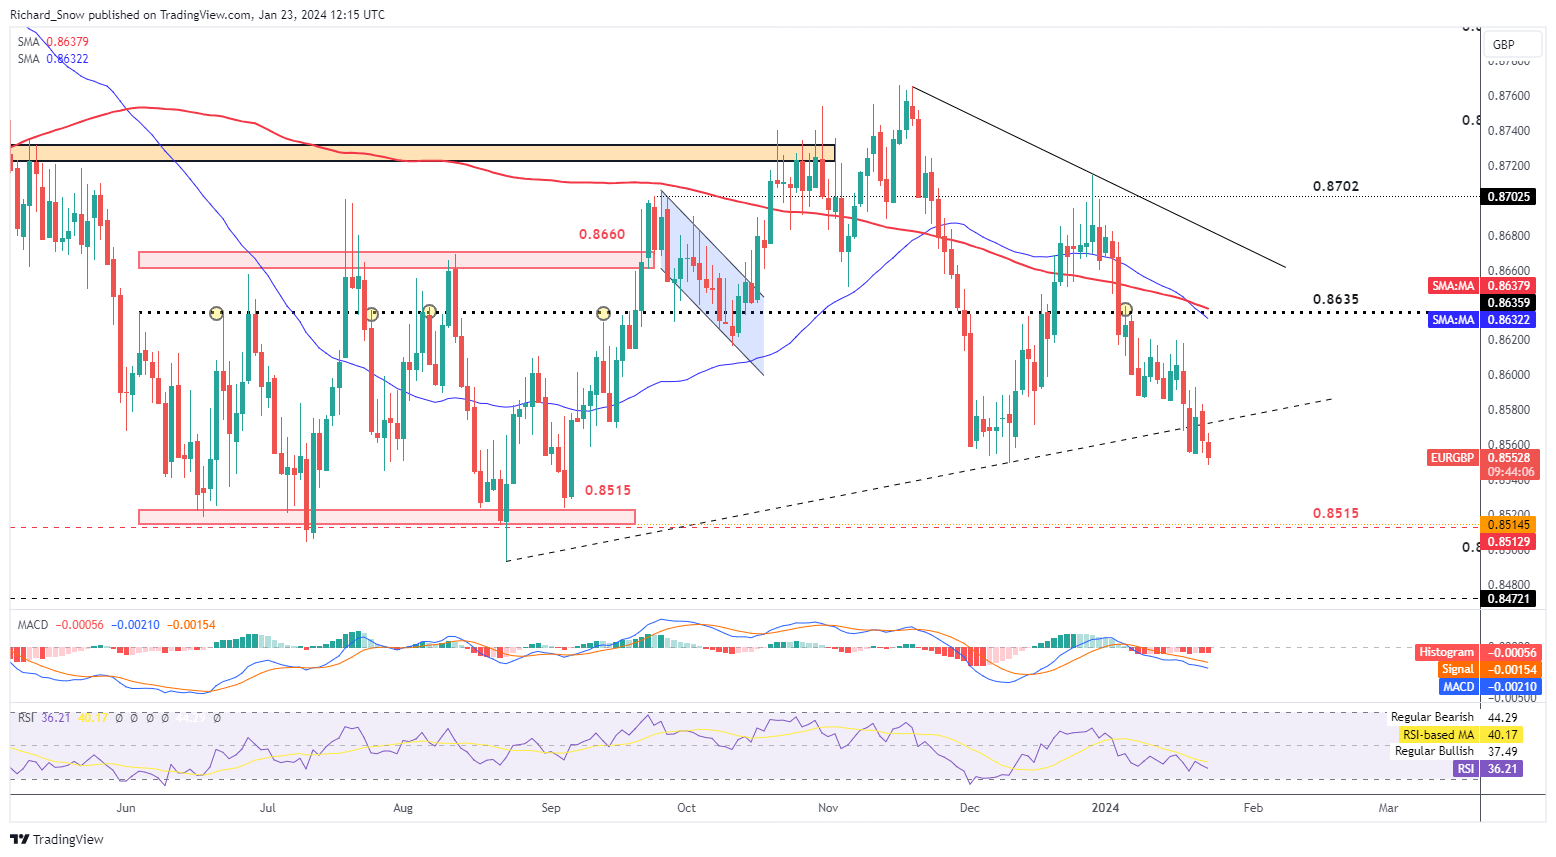Click the purple RSI 36.21 axis tag
1556x857 pixels.
click(1487, 769)
